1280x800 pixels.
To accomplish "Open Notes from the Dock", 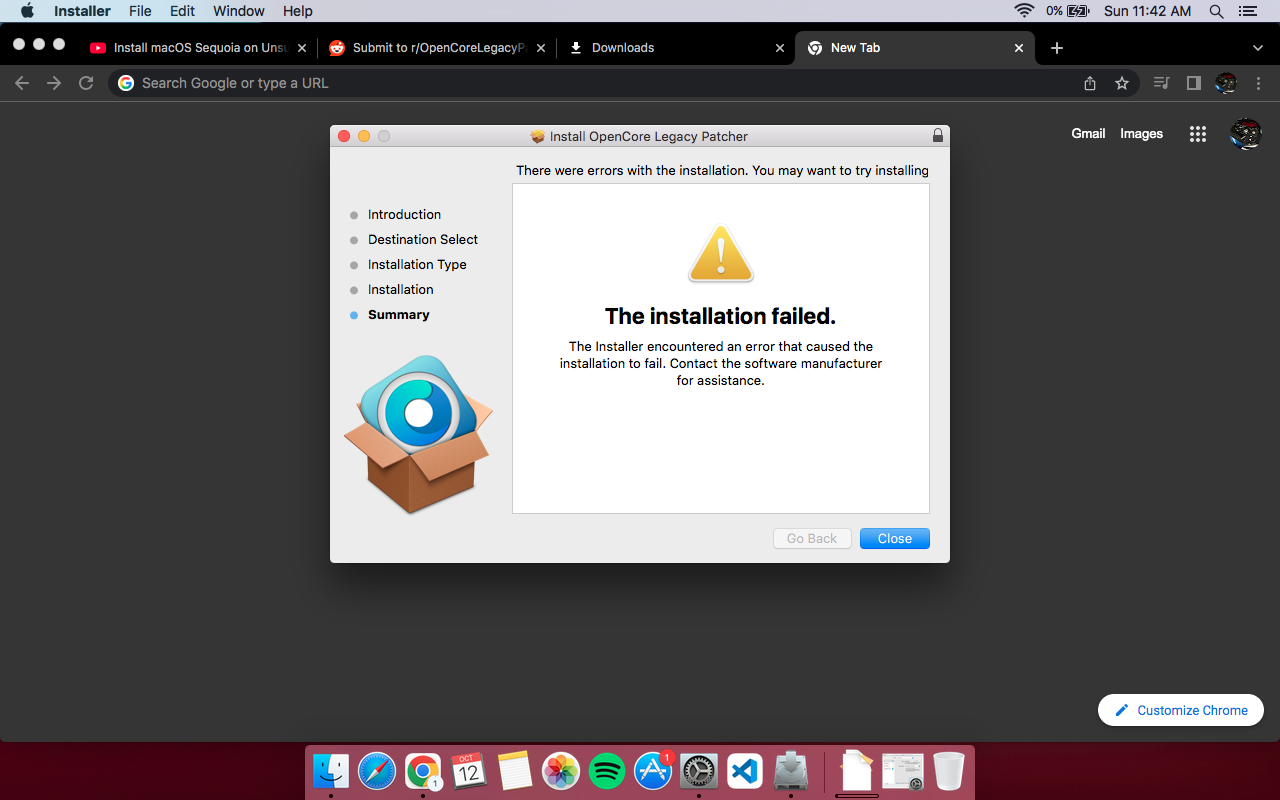I will tap(515, 771).
